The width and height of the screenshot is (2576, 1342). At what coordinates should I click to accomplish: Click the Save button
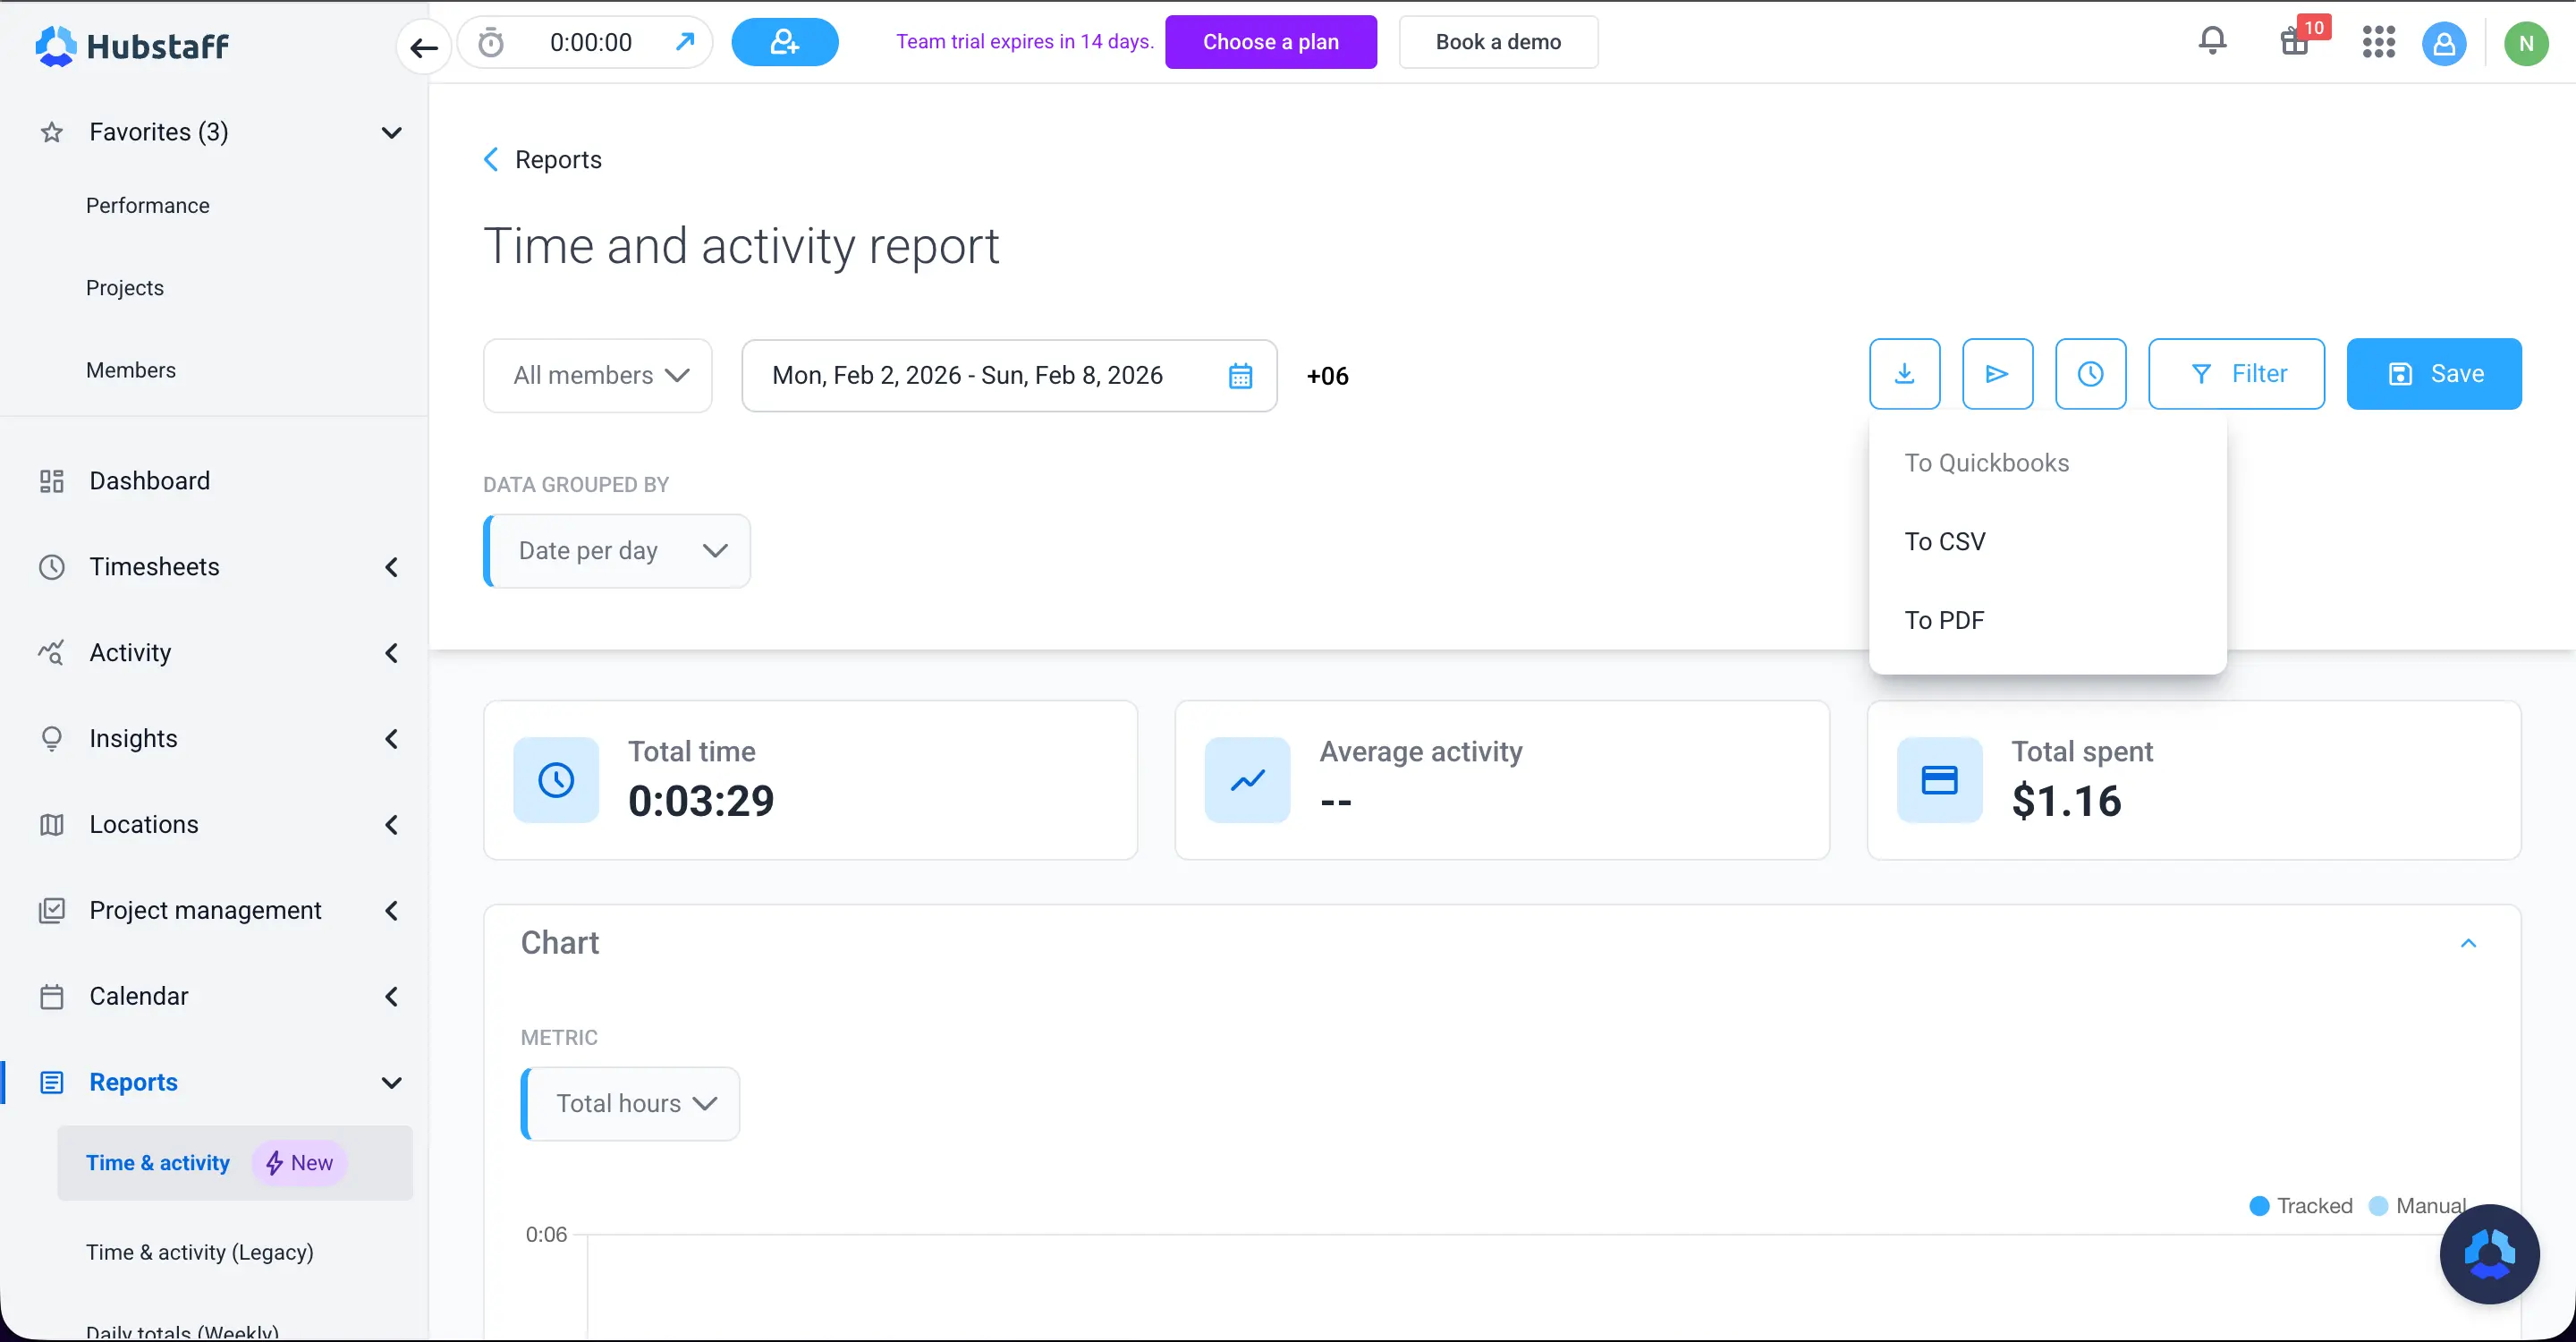pos(2435,374)
